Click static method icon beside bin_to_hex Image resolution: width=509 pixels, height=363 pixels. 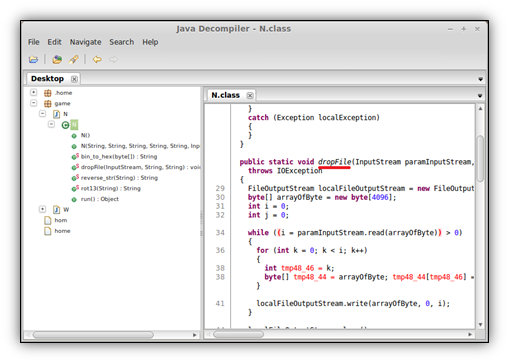[75, 157]
